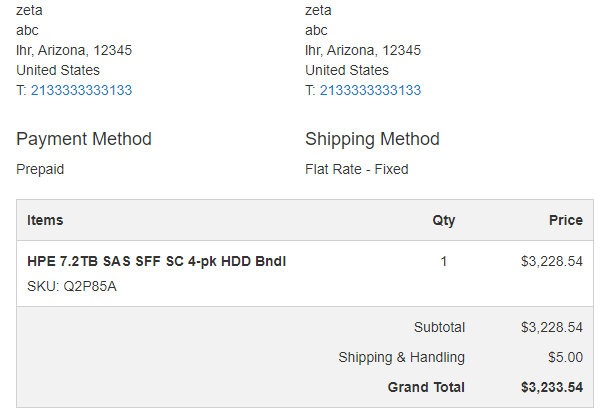Image resolution: width=606 pixels, height=415 pixels.
Task: Click the Grand Total label
Action: coord(426,387)
